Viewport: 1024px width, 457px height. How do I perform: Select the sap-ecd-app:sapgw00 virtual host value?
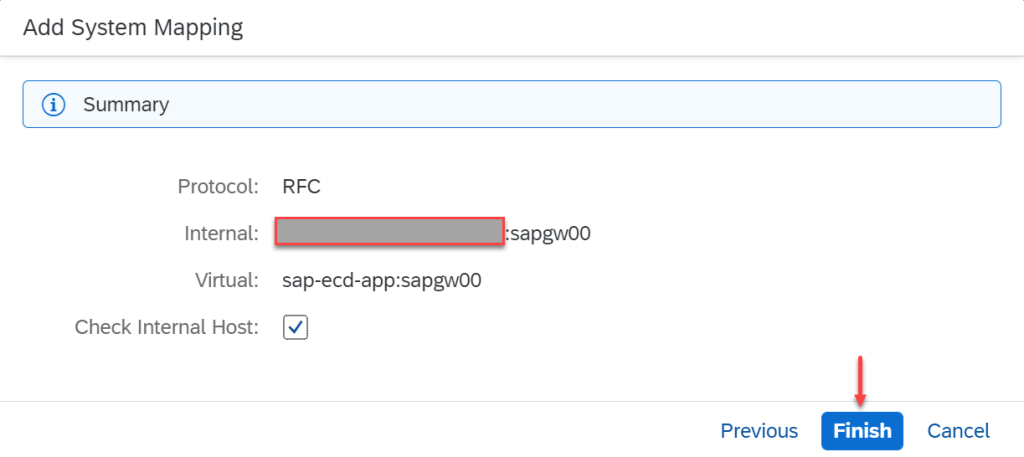[x=382, y=280]
